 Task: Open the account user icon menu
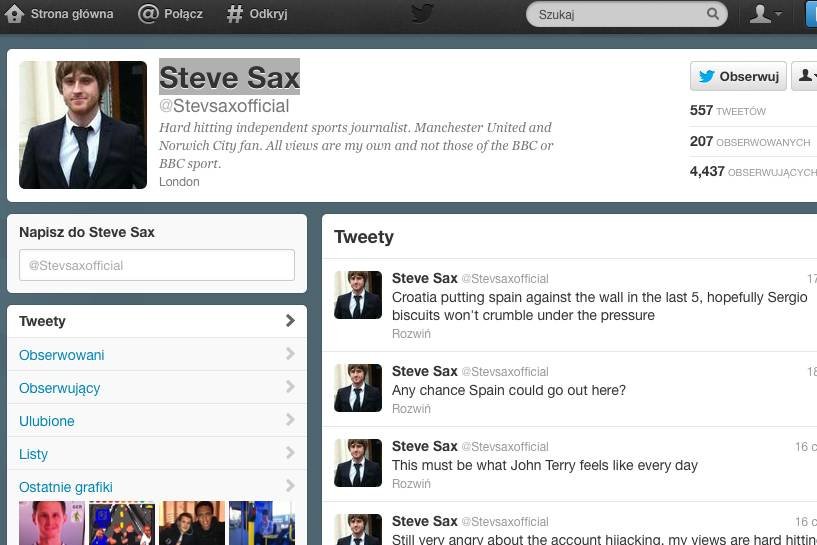pos(765,14)
